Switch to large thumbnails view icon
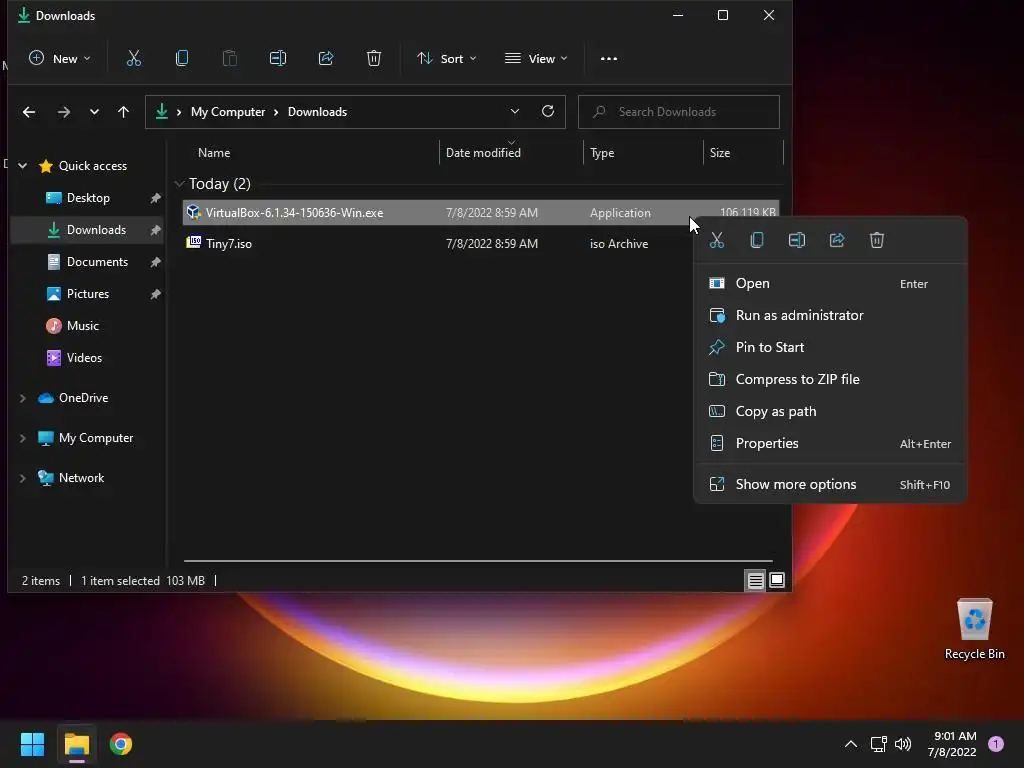The width and height of the screenshot is (1024, 768). tap(777, 580)
